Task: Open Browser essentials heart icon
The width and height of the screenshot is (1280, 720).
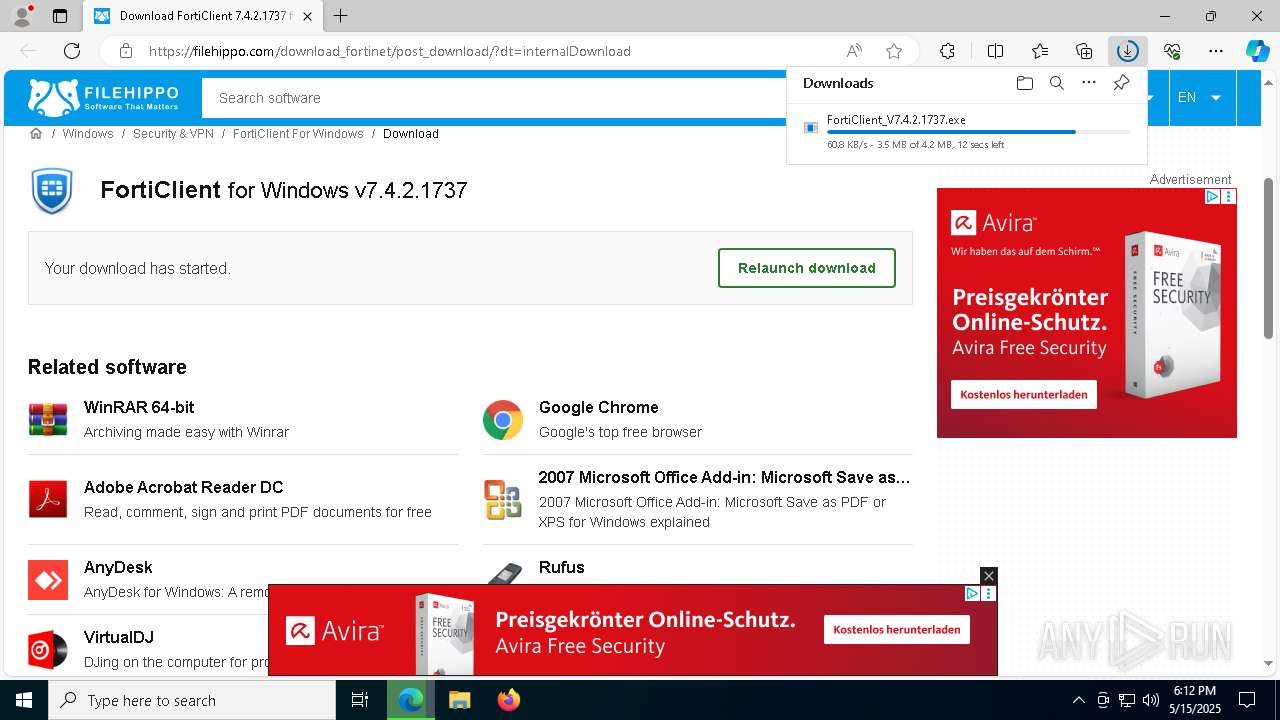Action: (1172, 51)
